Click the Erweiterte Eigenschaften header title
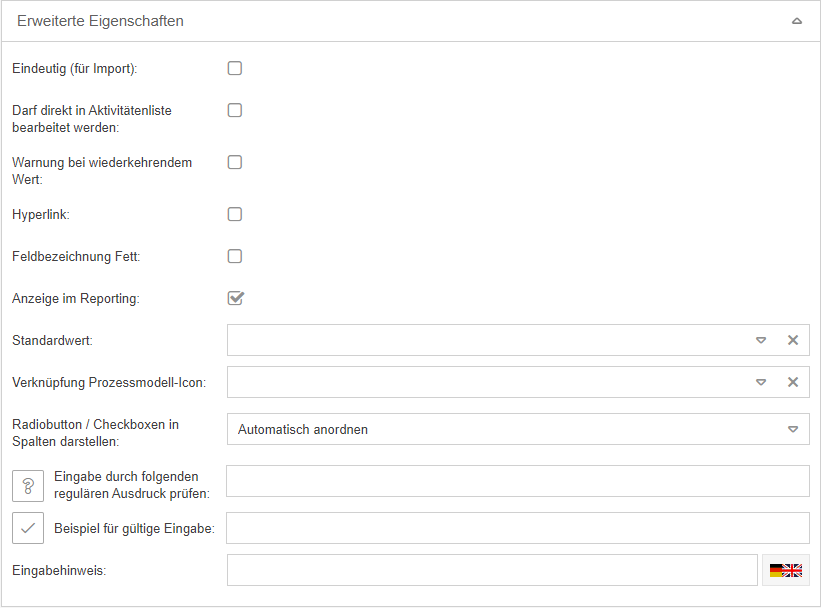Image resolution: width=821 pixels, height=608 pixels. click(100, 21)
